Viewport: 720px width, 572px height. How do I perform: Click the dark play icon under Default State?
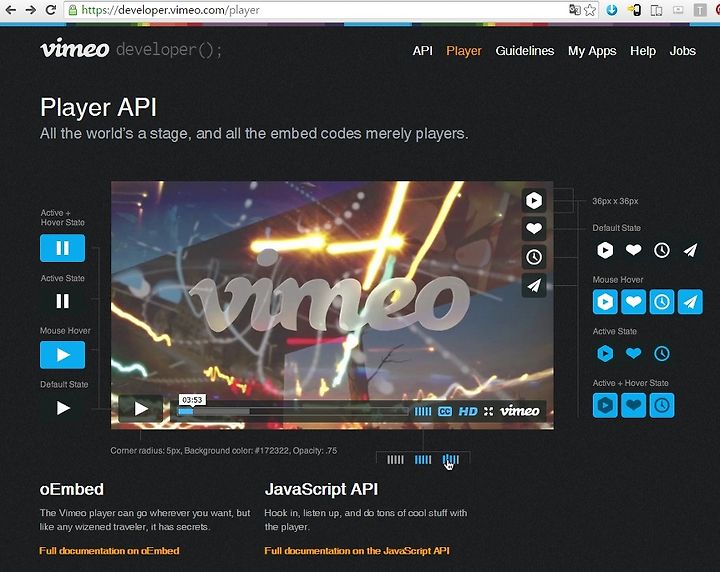coord(63,408)
